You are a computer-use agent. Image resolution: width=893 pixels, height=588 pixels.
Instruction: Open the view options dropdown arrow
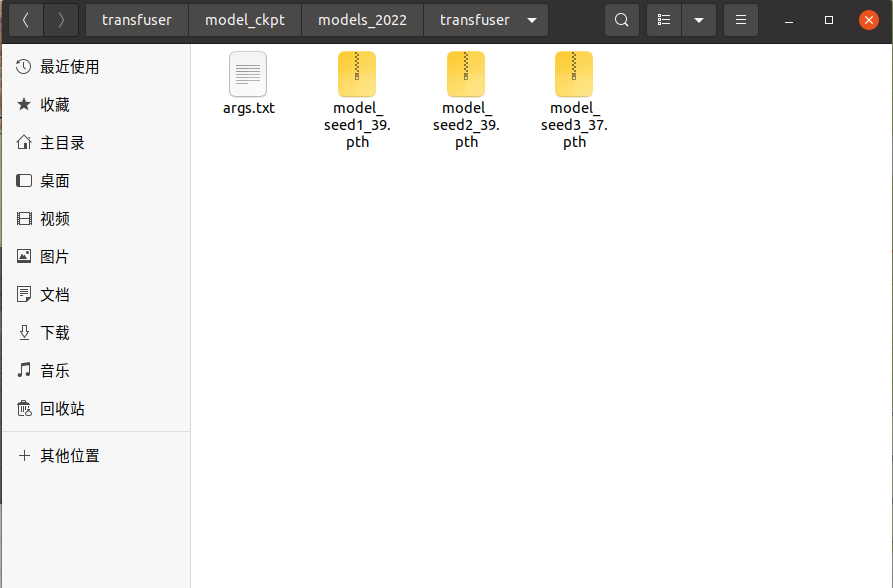pos(700,19)
